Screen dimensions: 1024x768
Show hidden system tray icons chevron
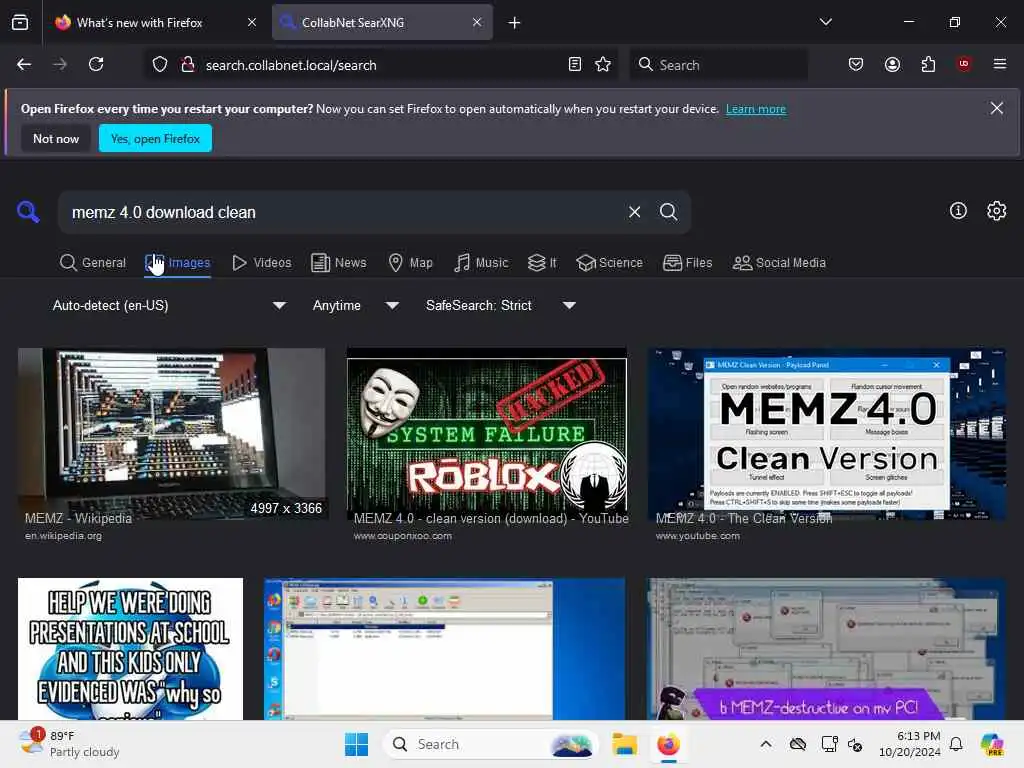(x=766, y=744)
